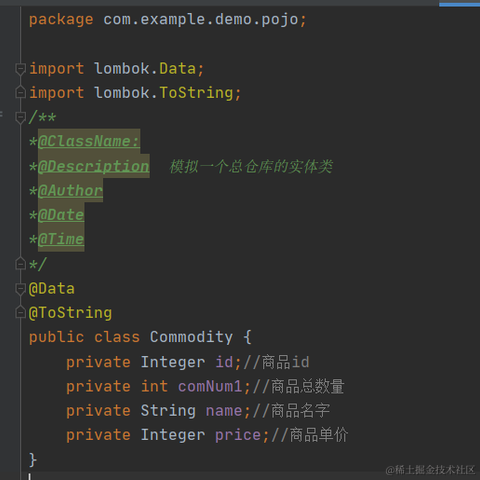Click the String type of the name field
Viewport: 480px width, 480px height.
(168, 411)
